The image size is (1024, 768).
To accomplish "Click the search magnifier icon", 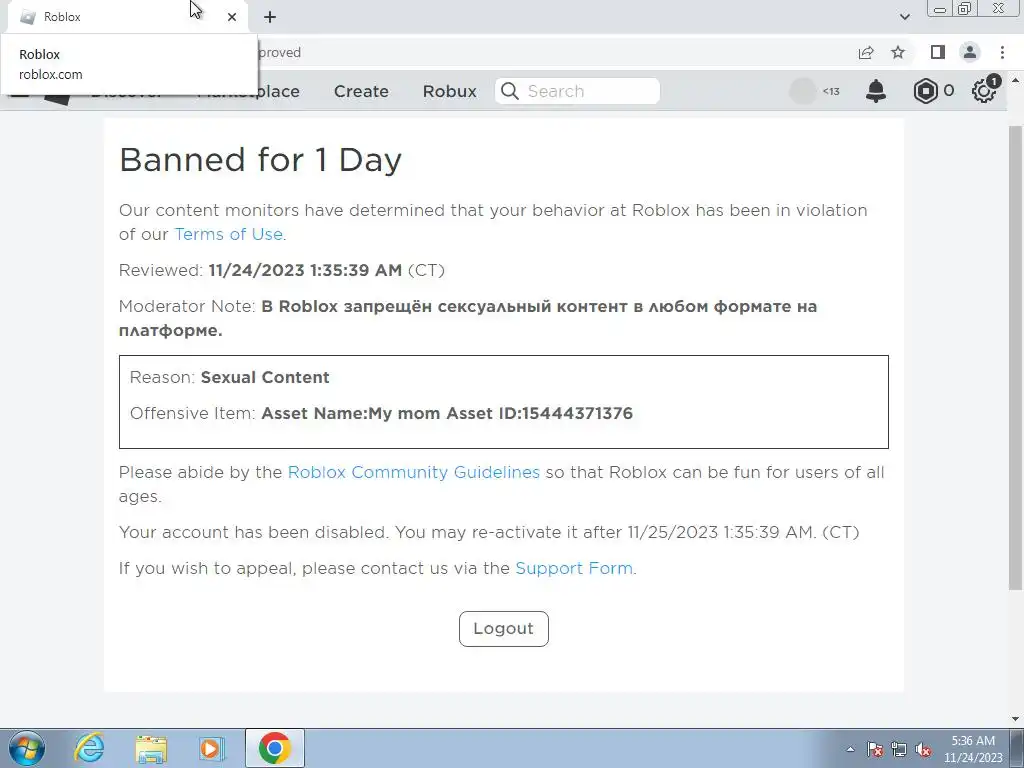I will pyautogui.click(x=509, y=91).
